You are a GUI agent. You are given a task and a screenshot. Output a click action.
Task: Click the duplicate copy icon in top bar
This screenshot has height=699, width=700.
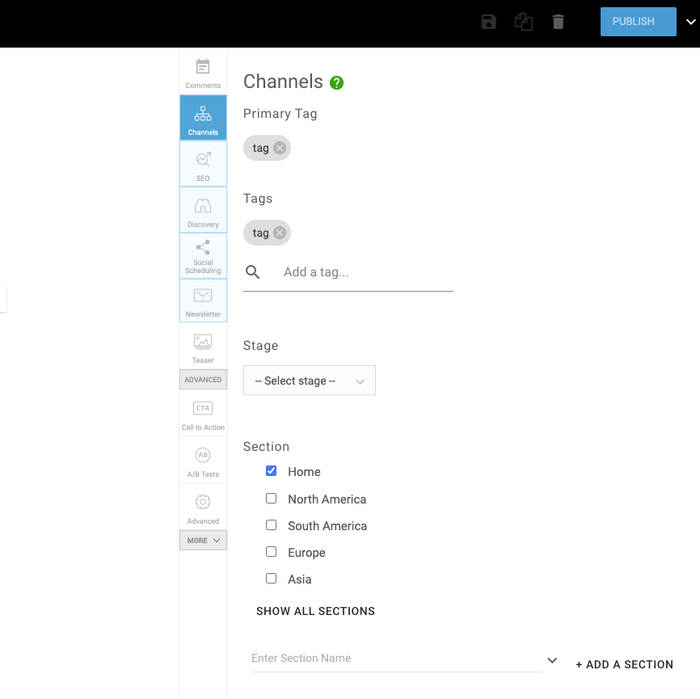[523, 22]
